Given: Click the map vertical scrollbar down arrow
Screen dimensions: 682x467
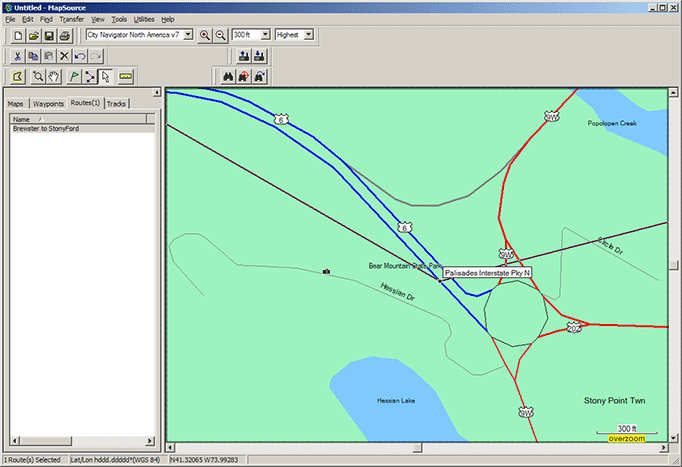Looking at the screenshot, I should point(673,438).
